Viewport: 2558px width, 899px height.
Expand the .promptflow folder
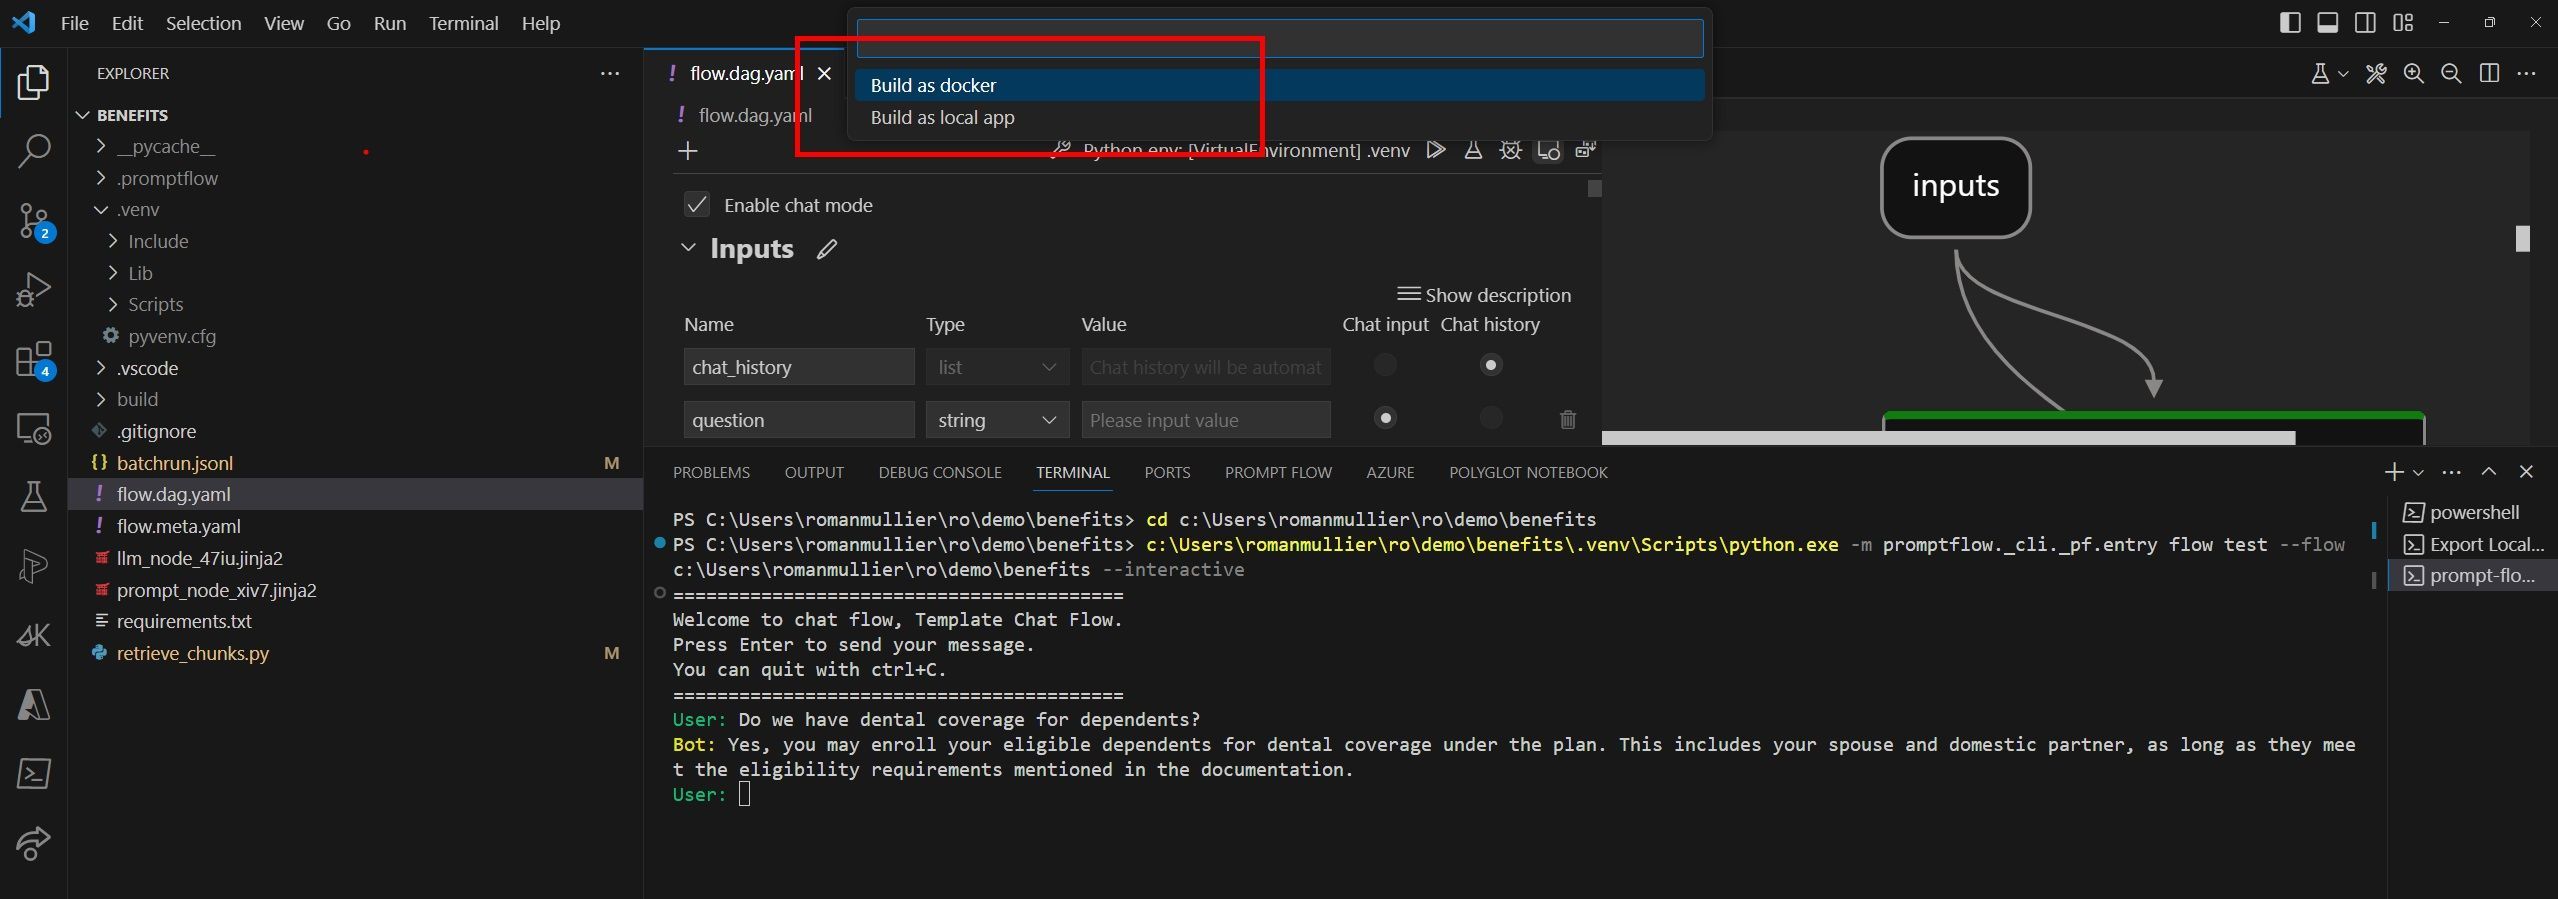pyautogui.click(x=100, y=179)
